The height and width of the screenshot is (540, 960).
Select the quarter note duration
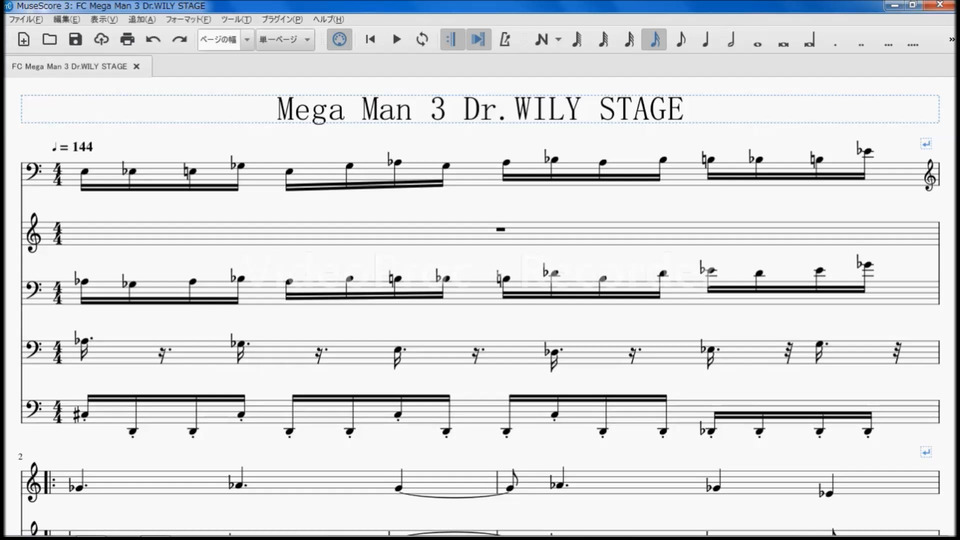706,40
